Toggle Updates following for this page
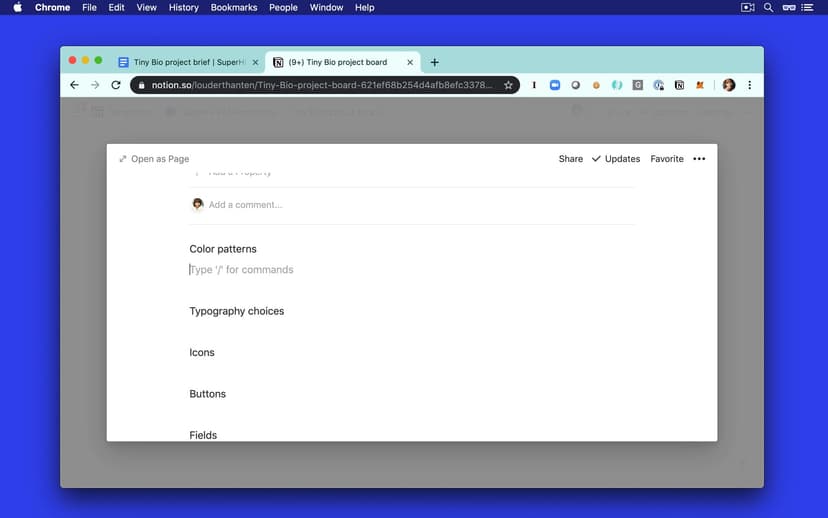 616,159
